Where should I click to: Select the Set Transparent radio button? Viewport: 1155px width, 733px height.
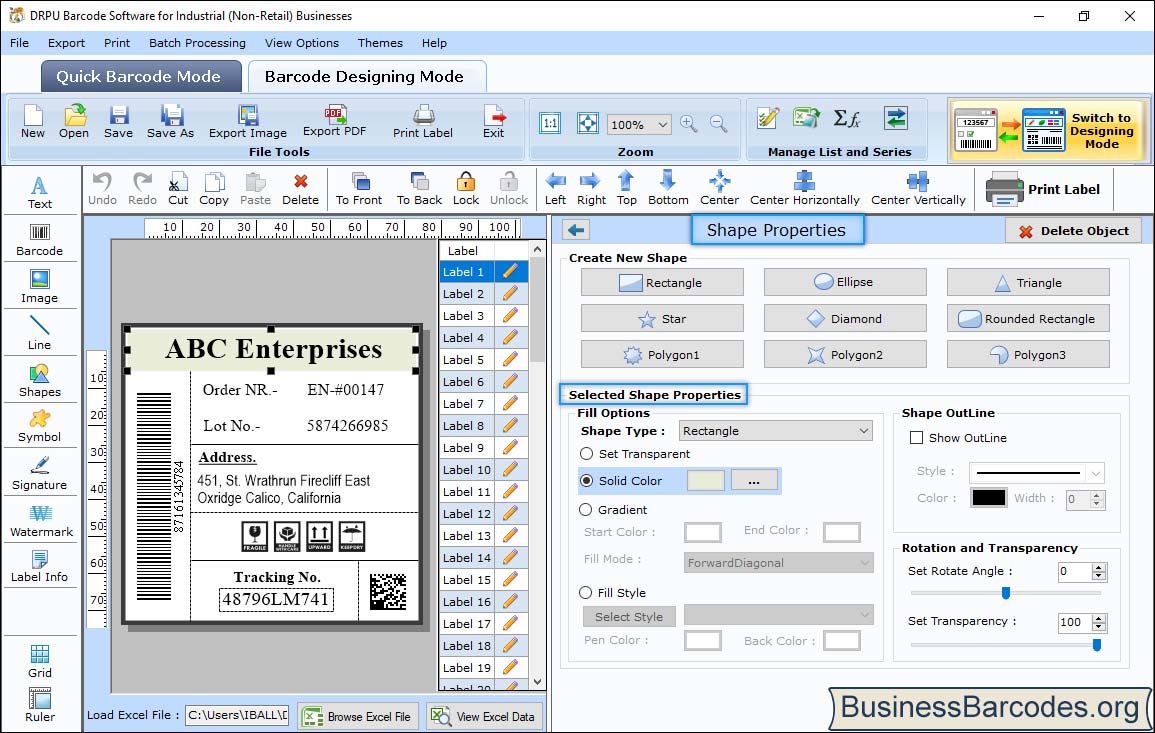pos(586,454)
